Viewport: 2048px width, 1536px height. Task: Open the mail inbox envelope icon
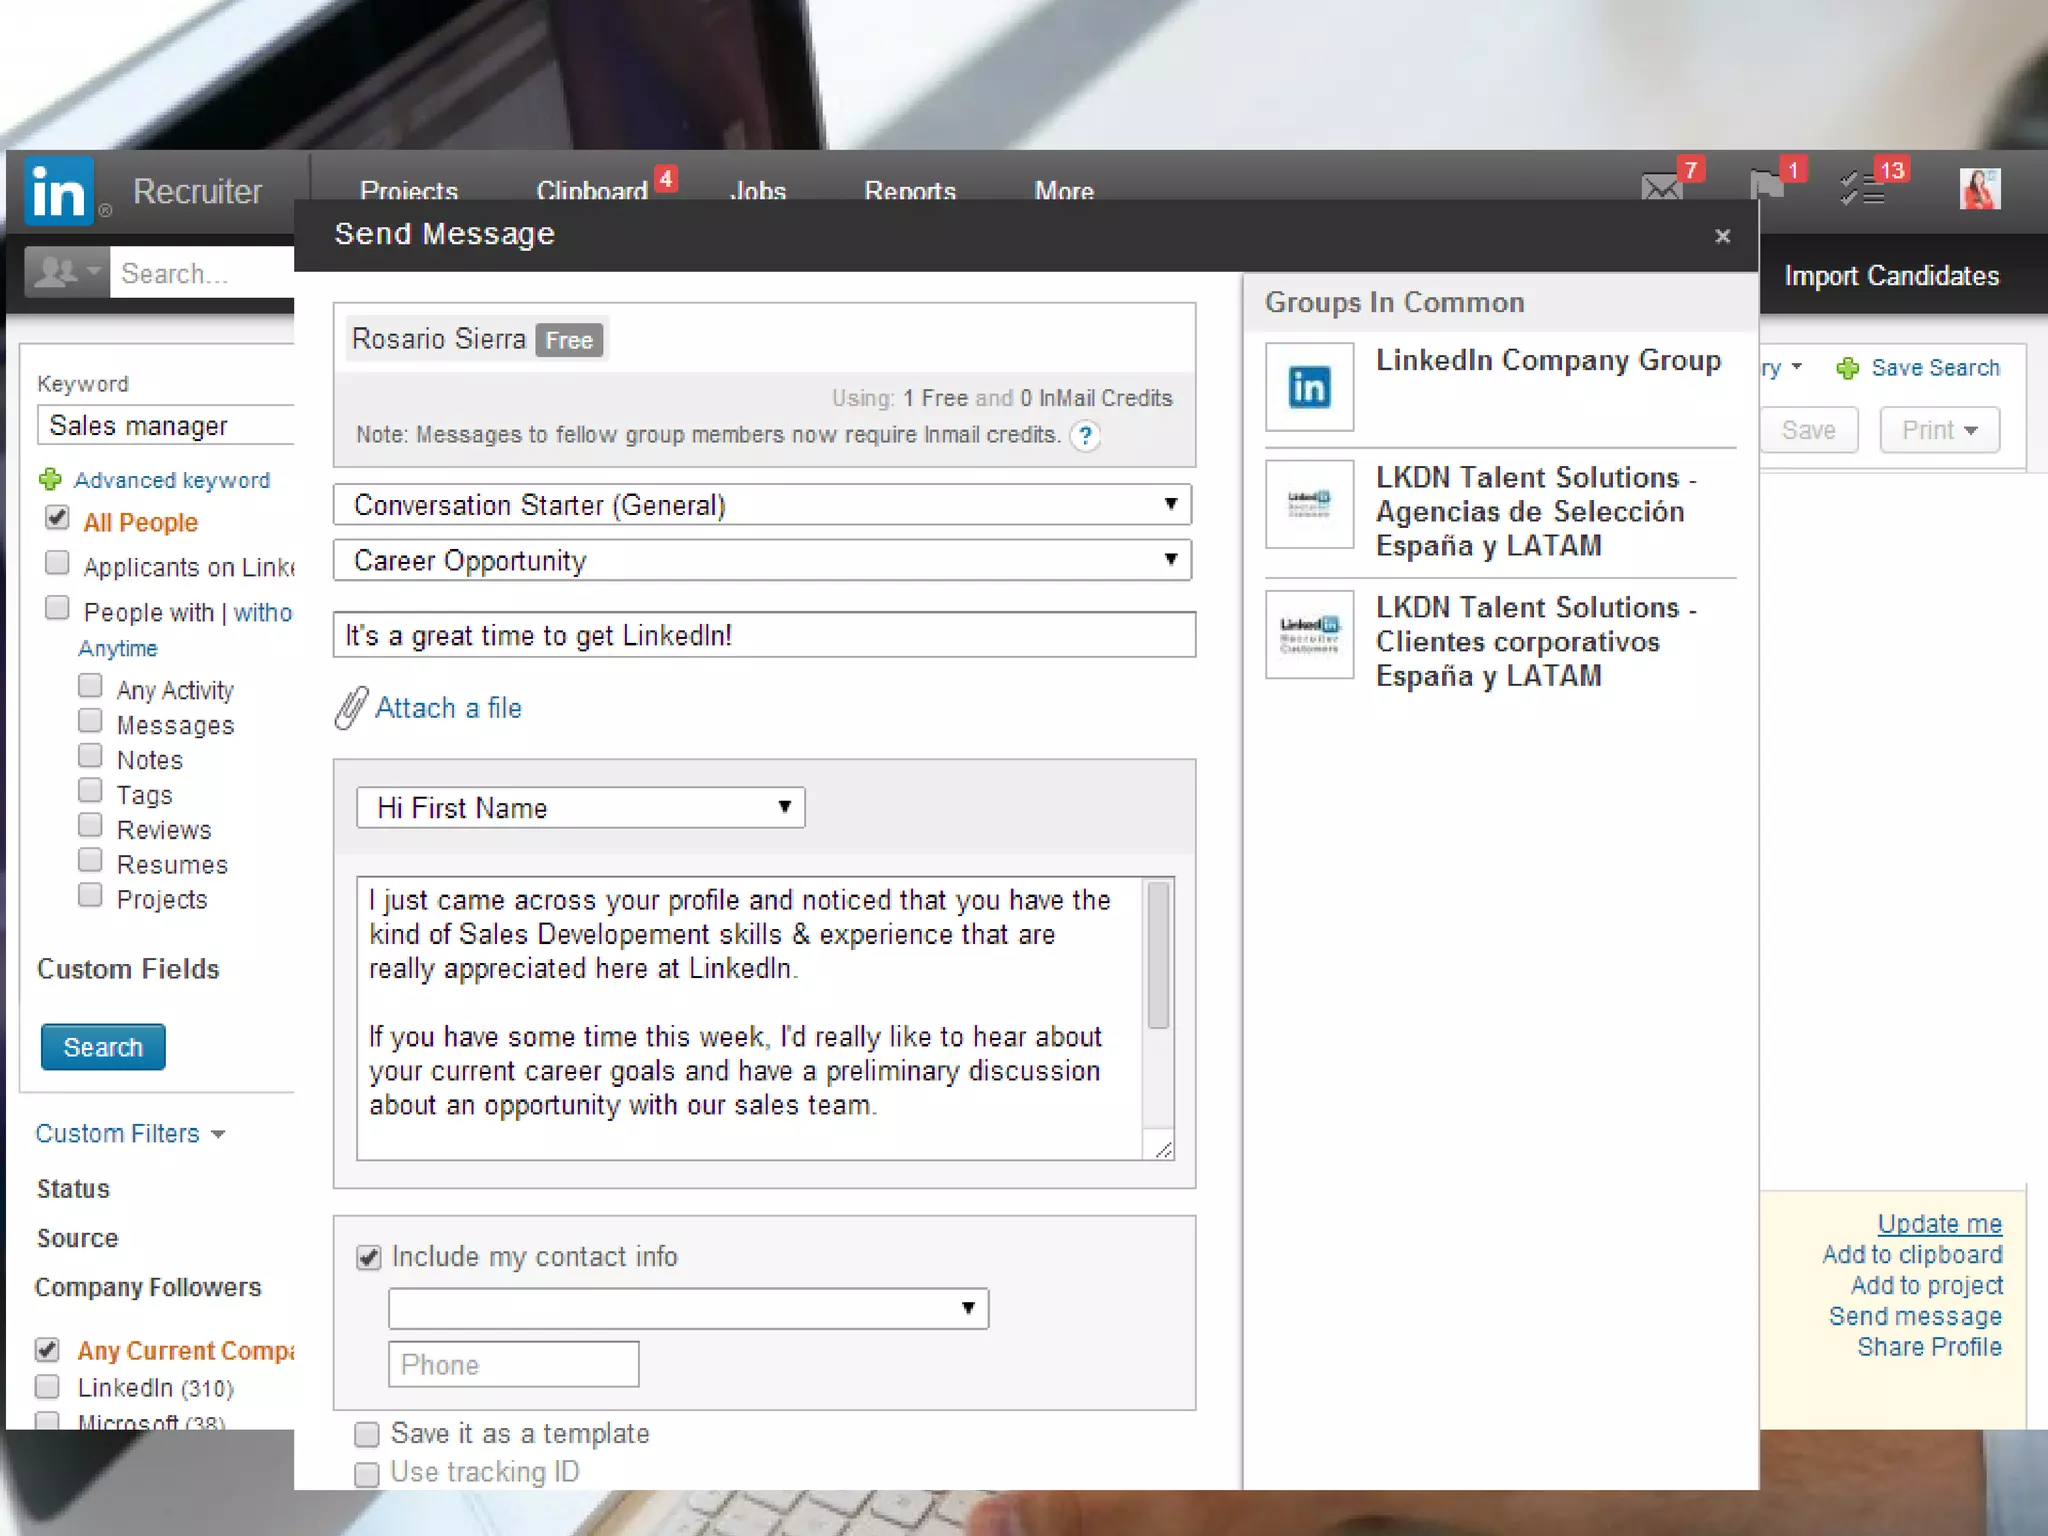click(1661, 188)
